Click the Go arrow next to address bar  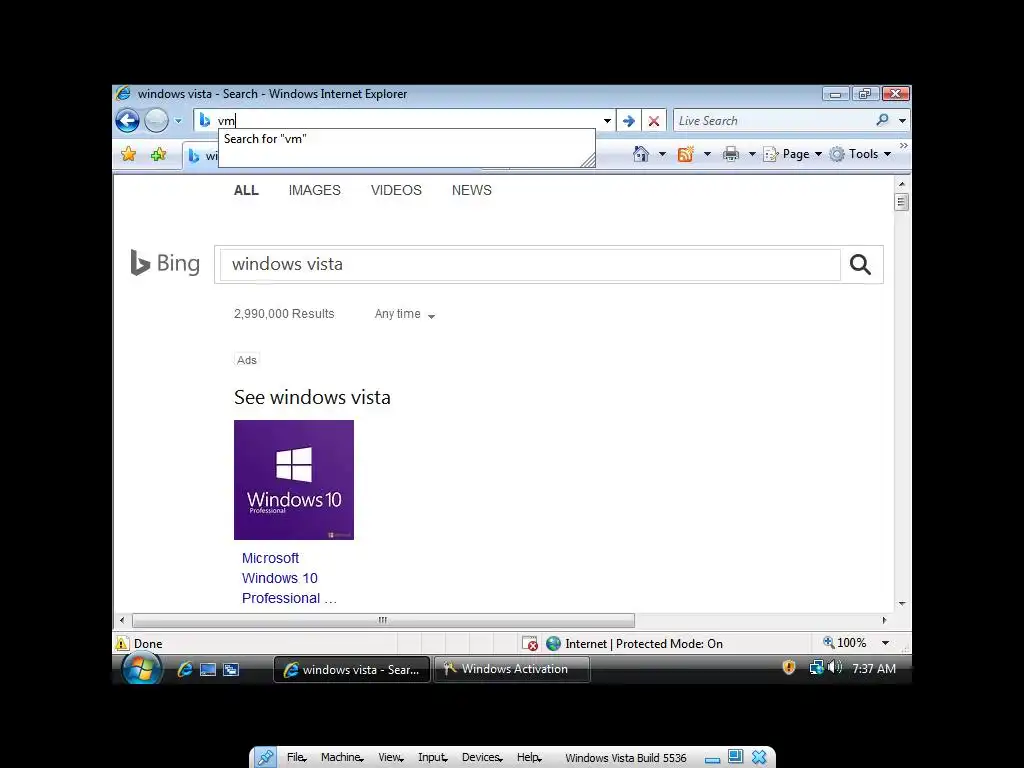[x=628, y=121]
